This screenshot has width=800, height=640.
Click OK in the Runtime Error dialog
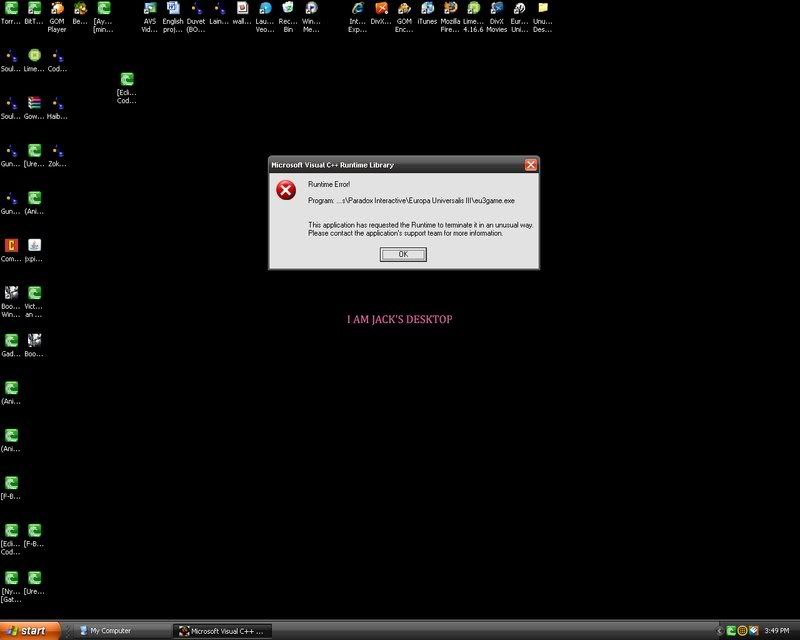click(x=403, y=254)
